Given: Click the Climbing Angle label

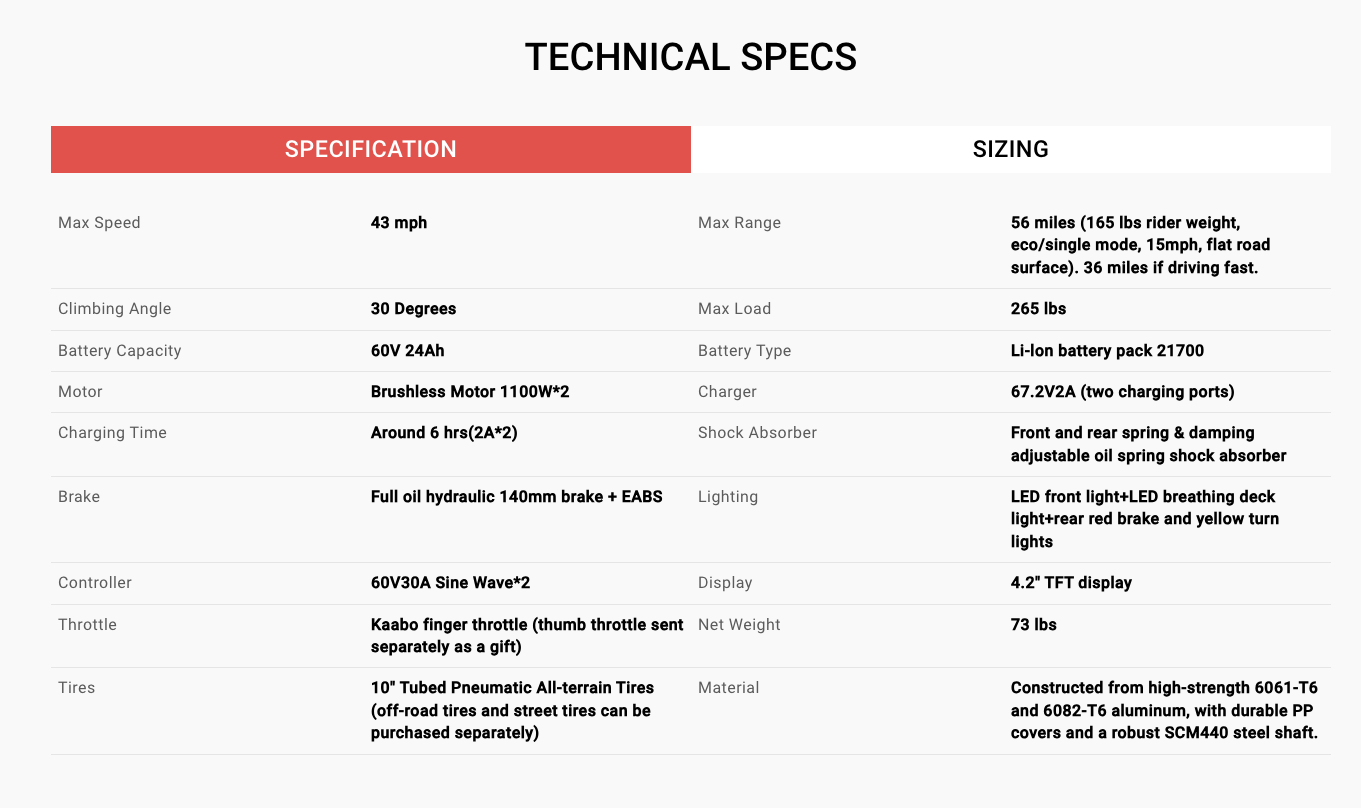Looking at the screenshot, I should [x=114, y=309].
